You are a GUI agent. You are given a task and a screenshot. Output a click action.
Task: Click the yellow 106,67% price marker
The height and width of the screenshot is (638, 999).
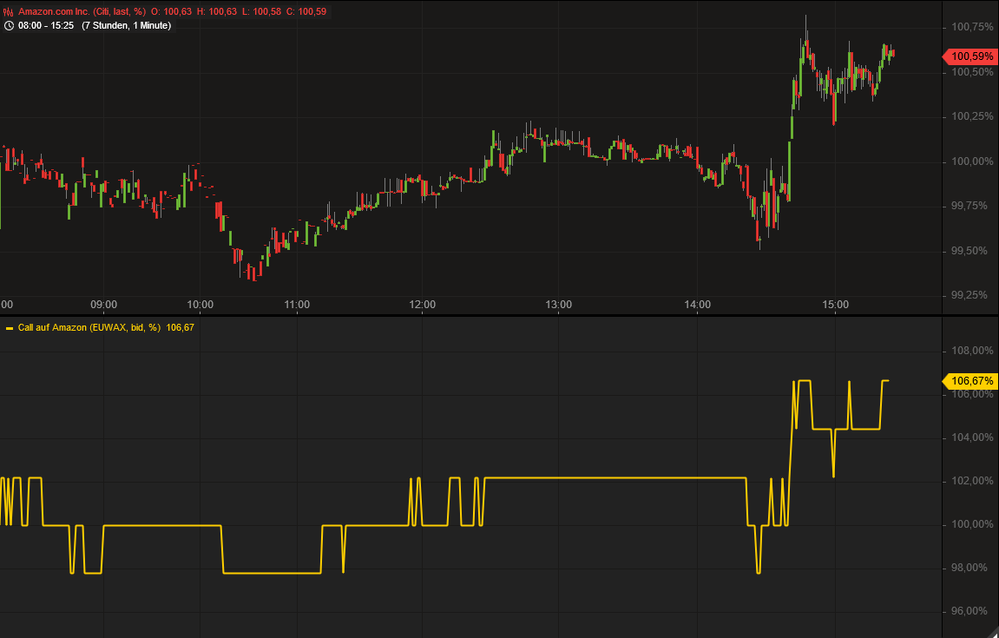pyautogui.click(x=972, y=381)
